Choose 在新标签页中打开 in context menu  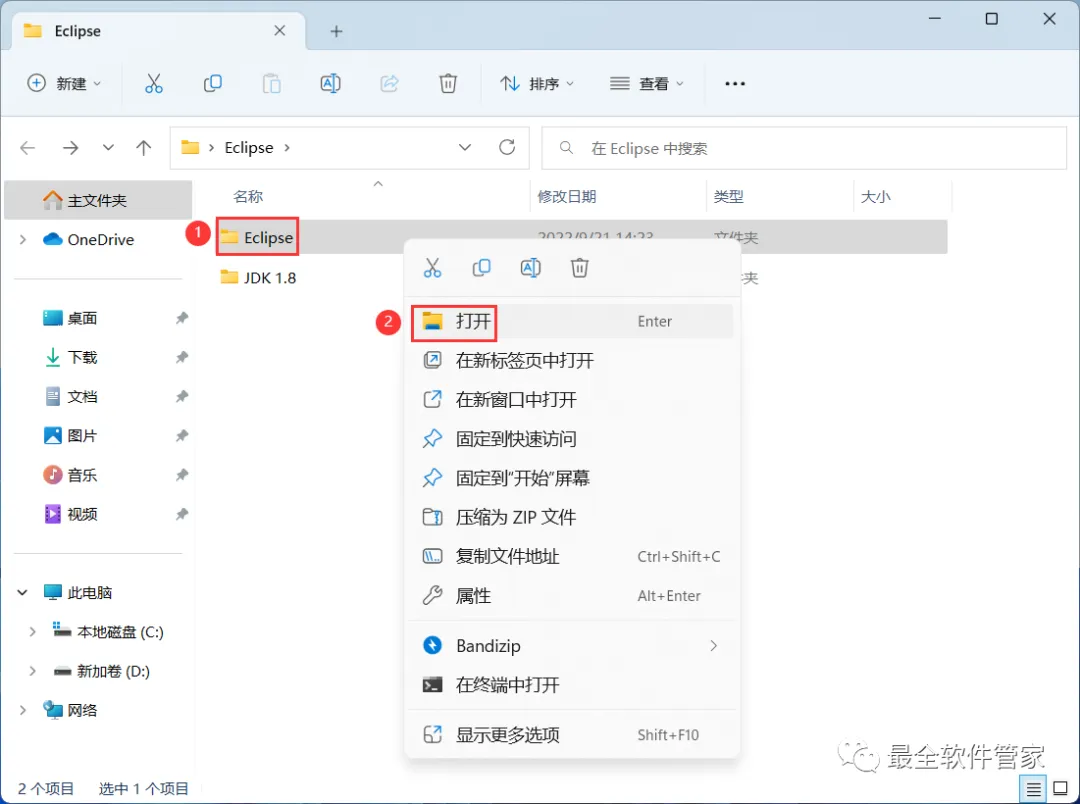click(572, 360)
